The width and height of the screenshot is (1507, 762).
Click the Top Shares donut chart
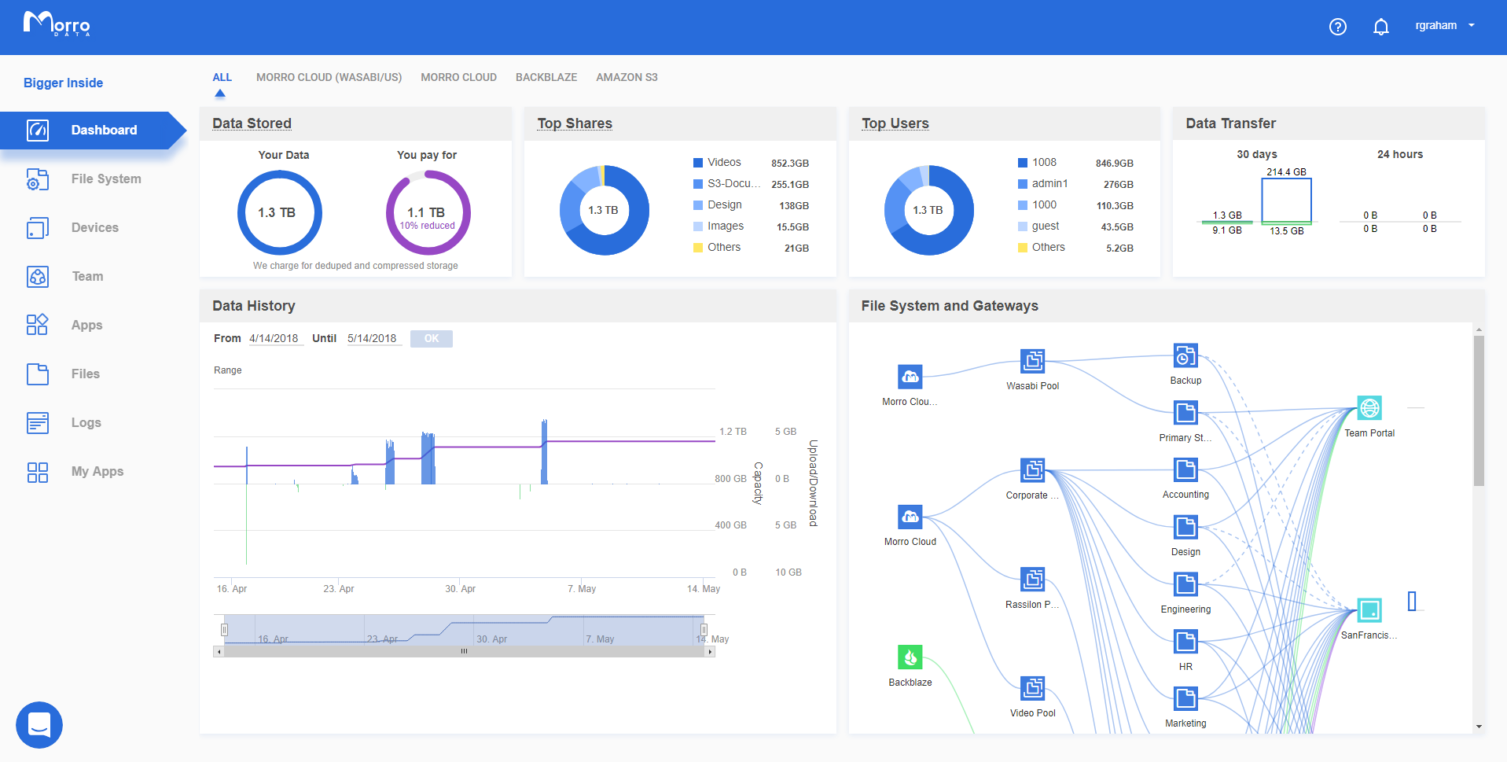coord(604,210)
